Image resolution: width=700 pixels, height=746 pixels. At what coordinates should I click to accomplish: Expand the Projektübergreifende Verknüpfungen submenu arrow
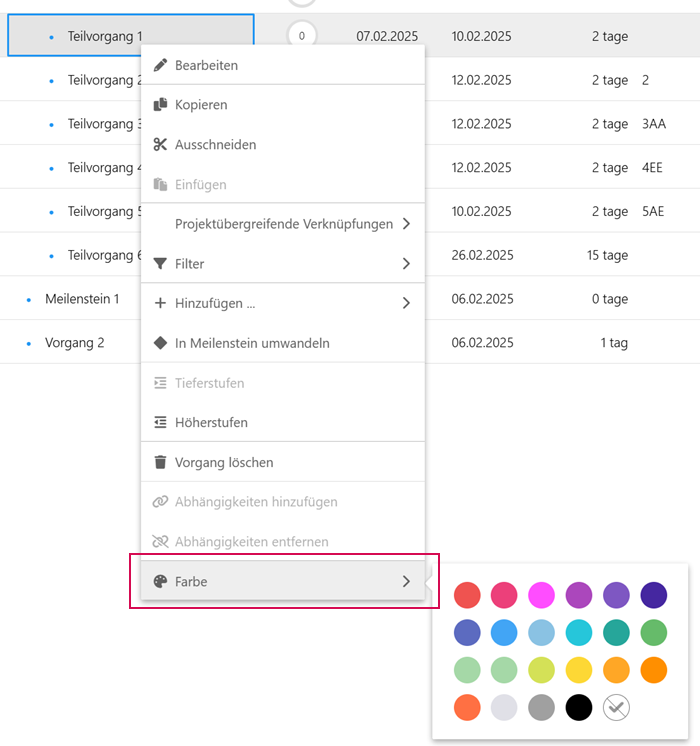coord(406,224)
